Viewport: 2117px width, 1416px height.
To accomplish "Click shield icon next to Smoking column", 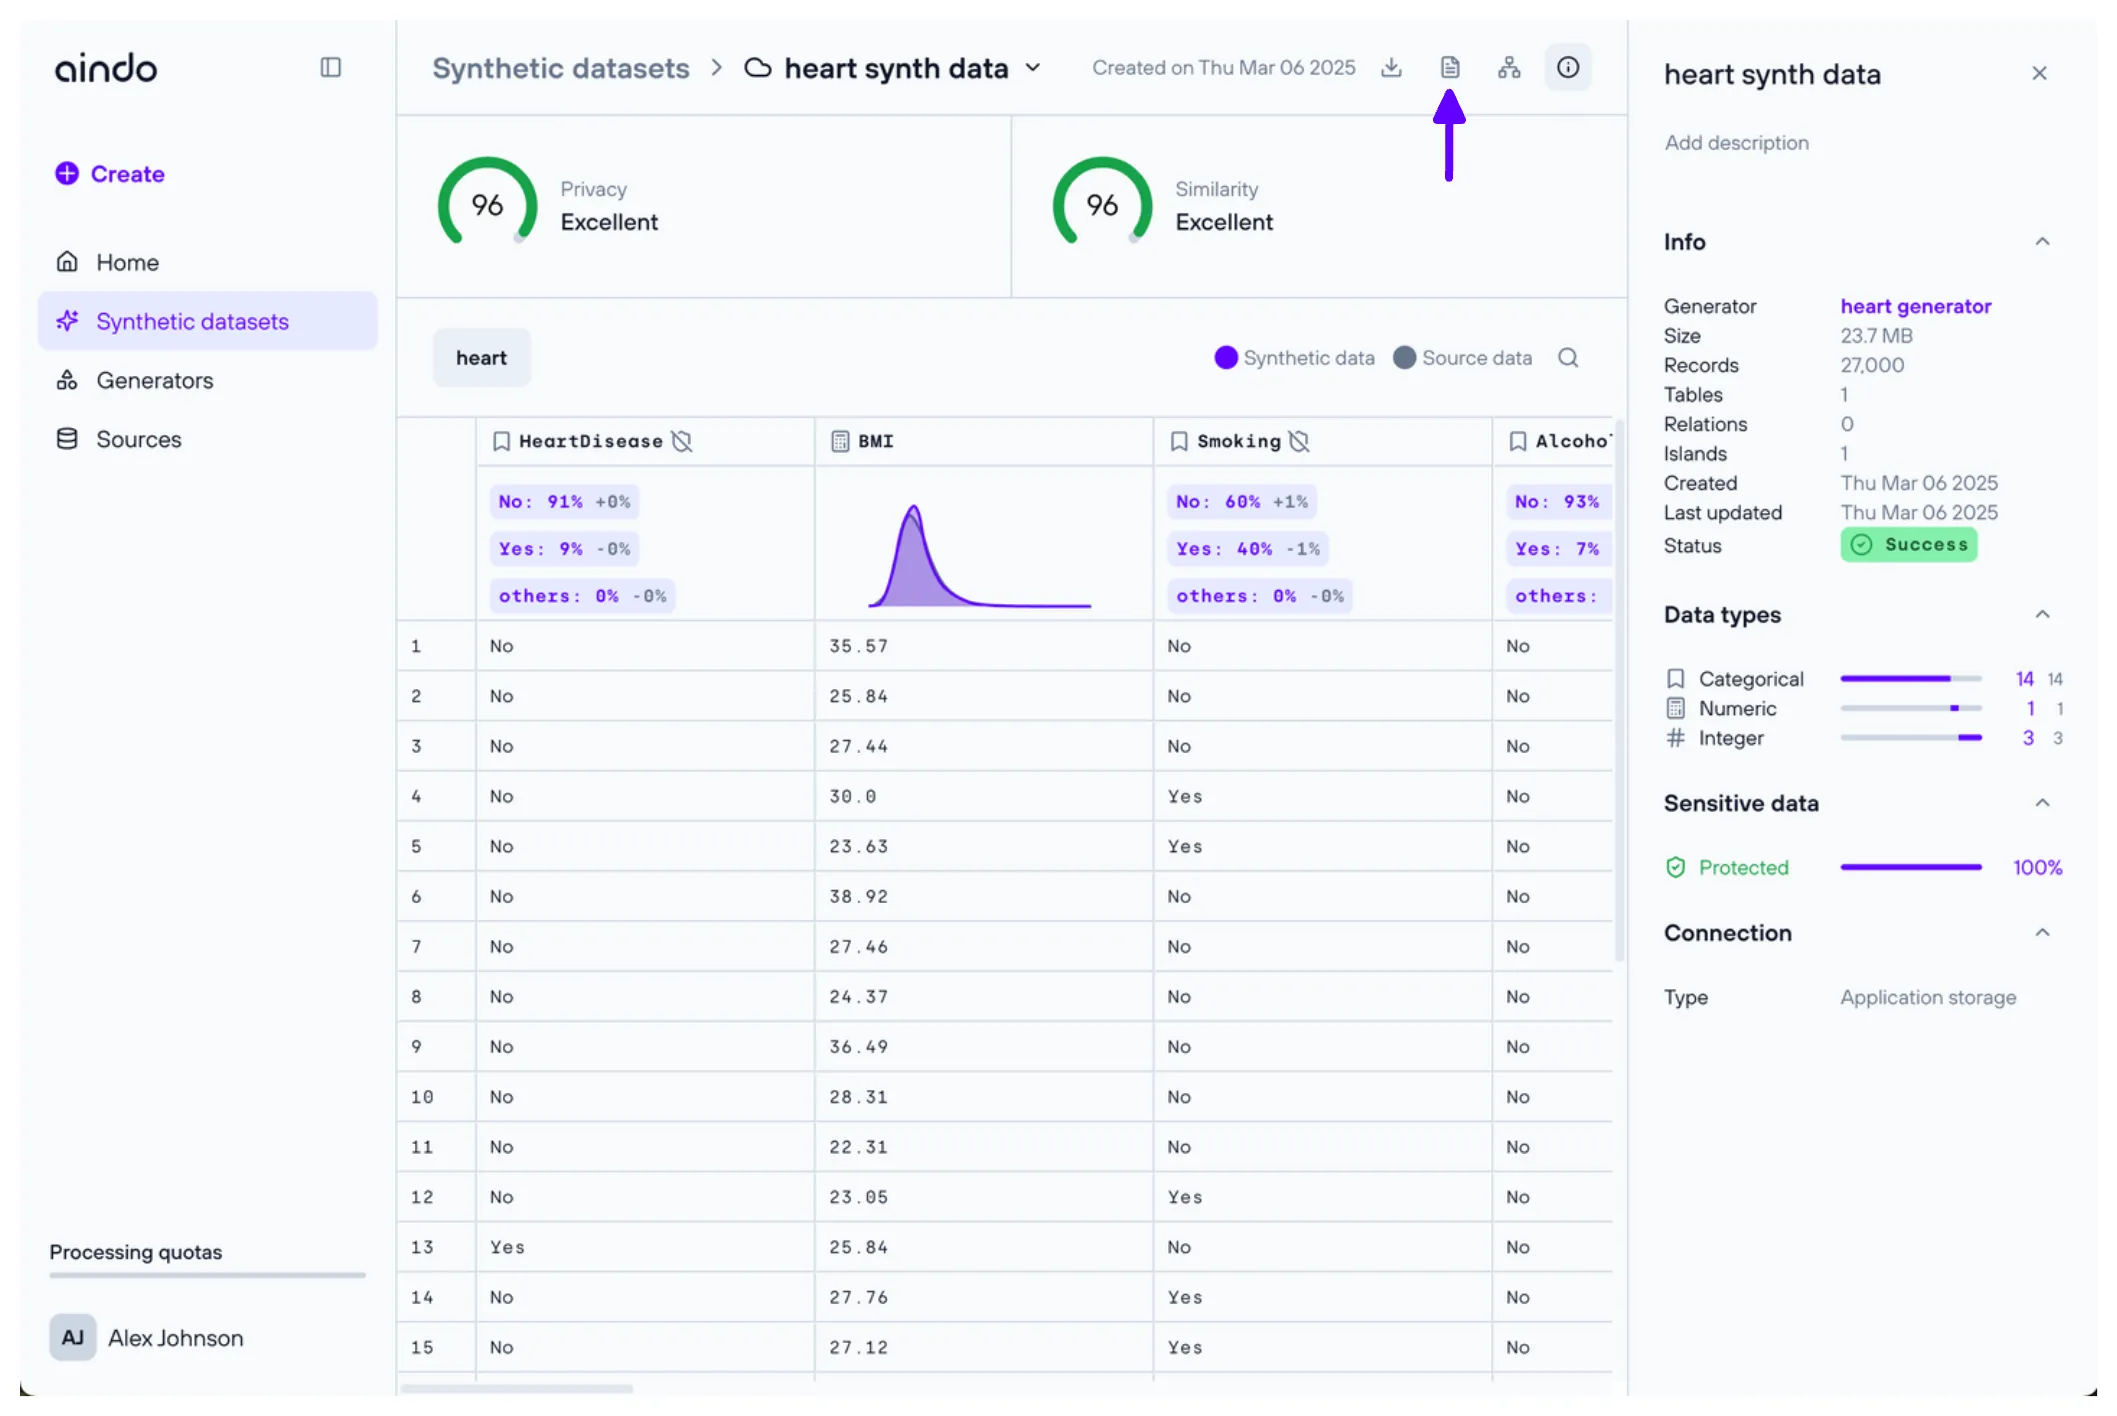I will tap(1299, 441).
